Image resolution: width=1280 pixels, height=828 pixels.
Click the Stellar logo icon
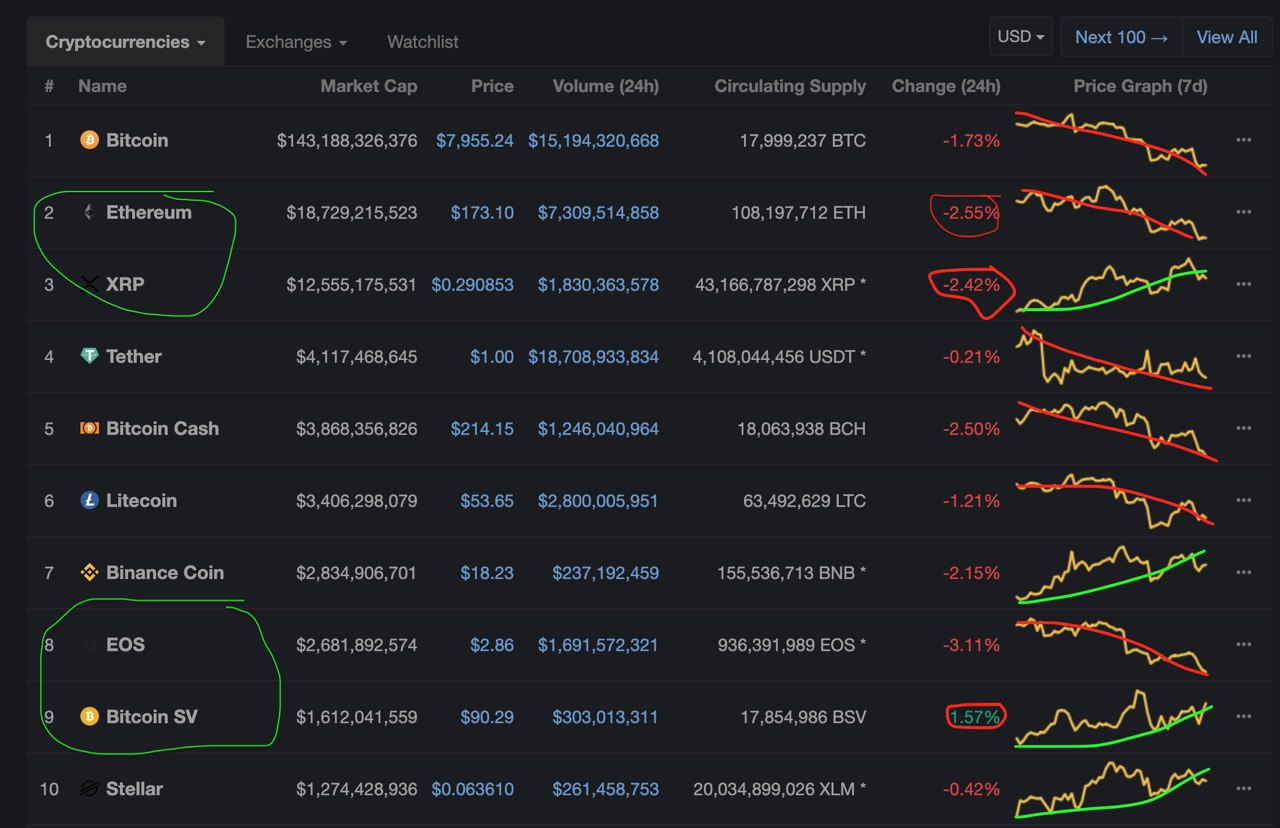pyautogui.click(x=89, y=788)
